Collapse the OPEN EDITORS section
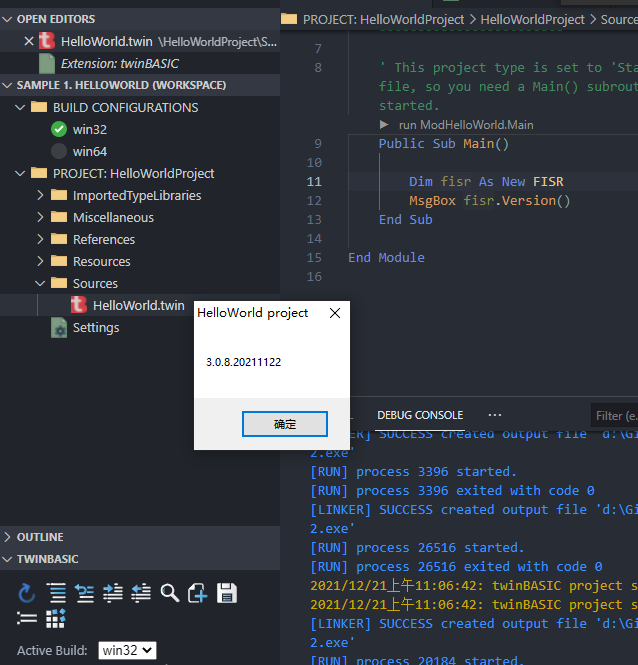The height and width of the screenshot is (665, 638). (x=7, y=19)
